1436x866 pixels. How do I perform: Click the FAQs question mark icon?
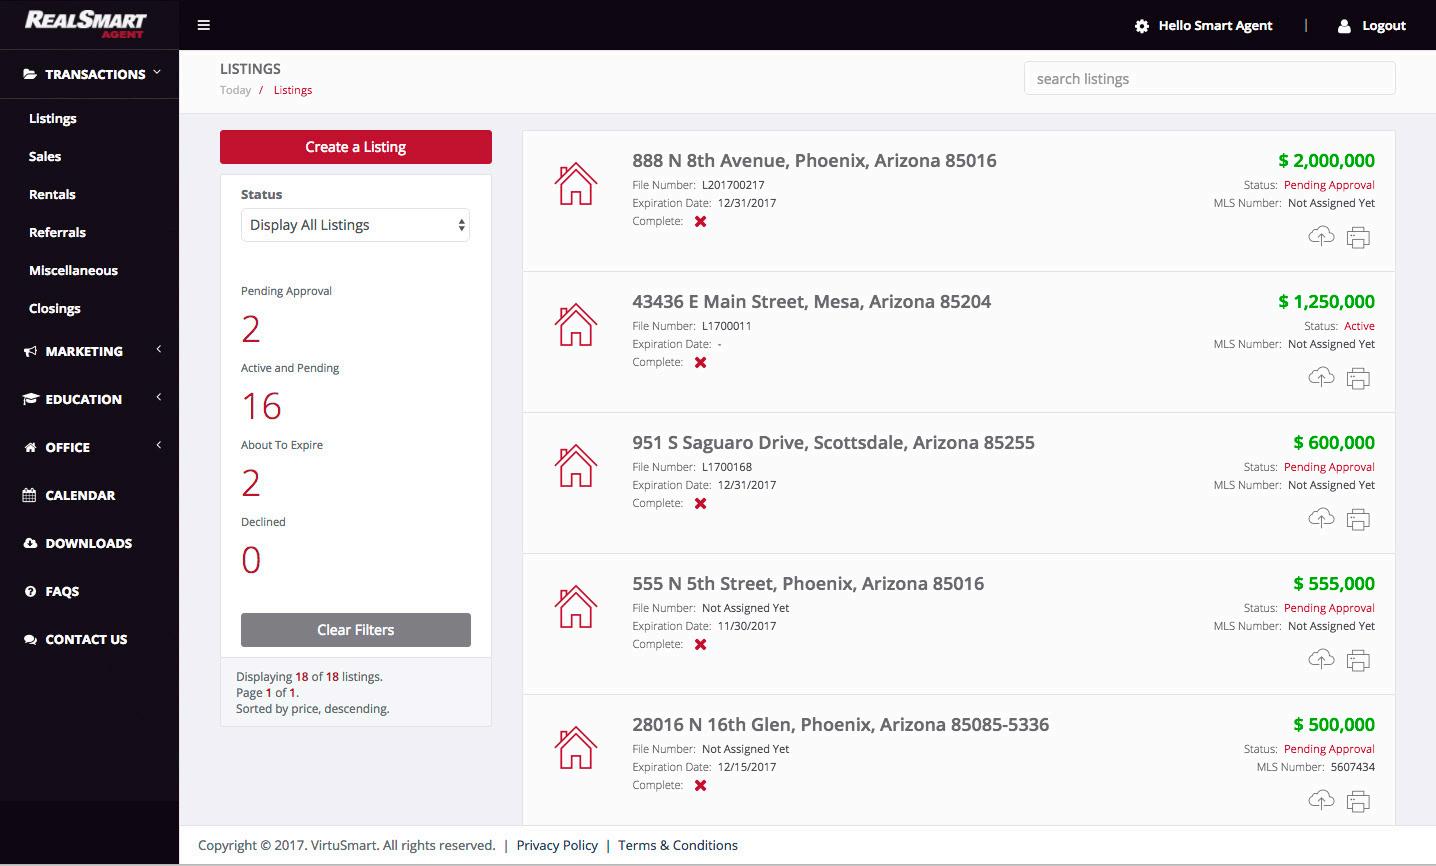point(30,591)
